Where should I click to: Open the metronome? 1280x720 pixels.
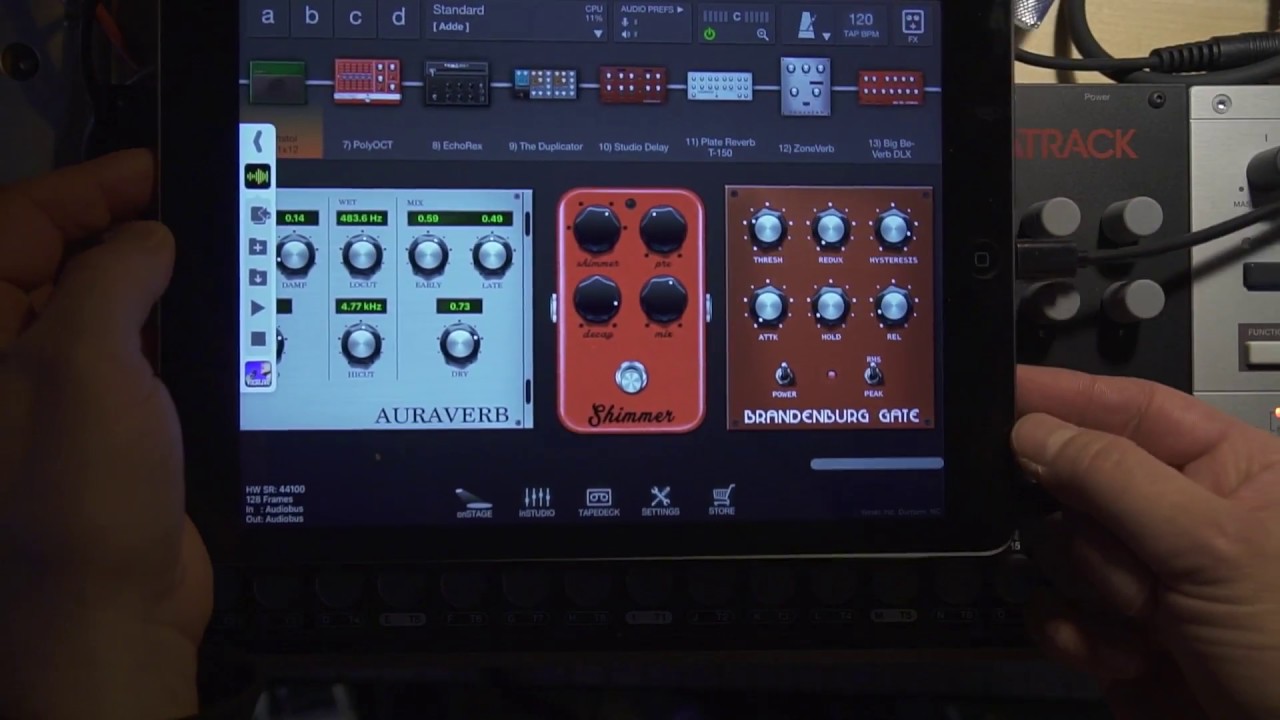(807, 24)
